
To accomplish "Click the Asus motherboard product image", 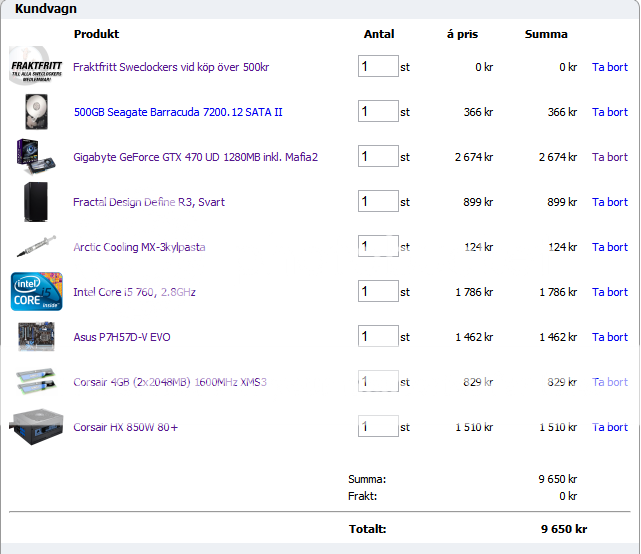I will (x=36, y=337).
